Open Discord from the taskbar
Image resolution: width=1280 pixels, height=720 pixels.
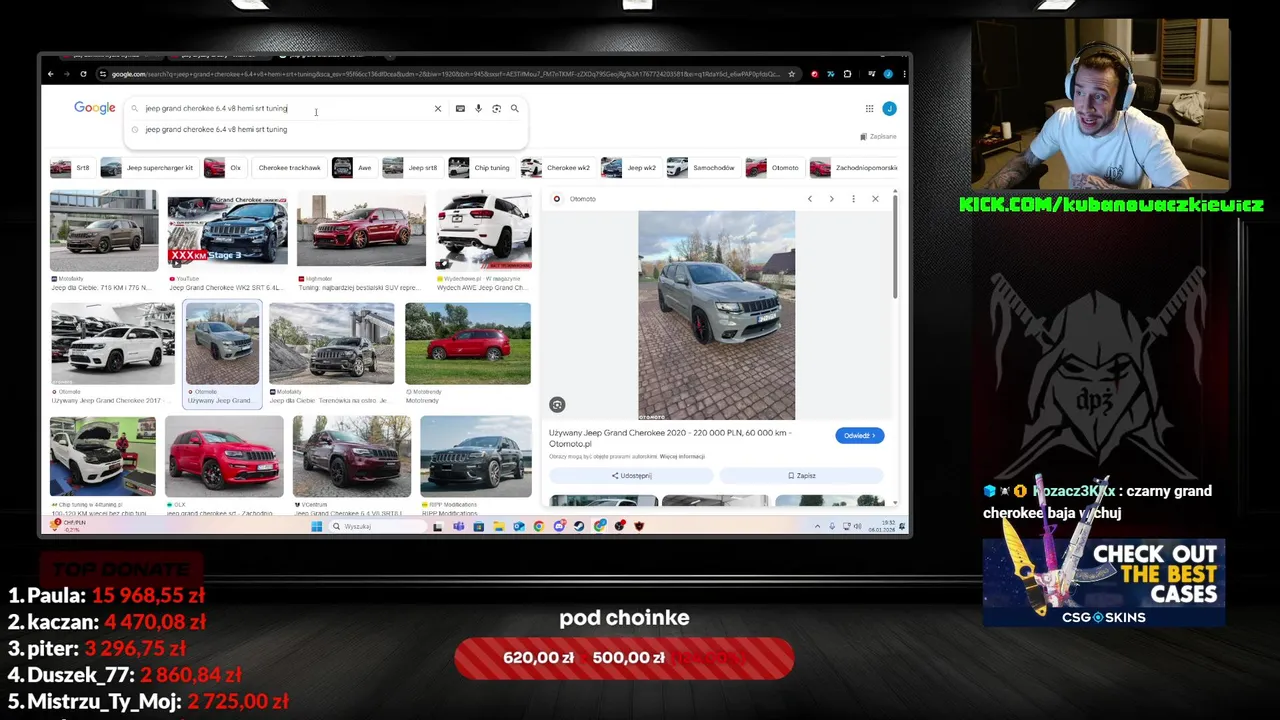(559, 526)
